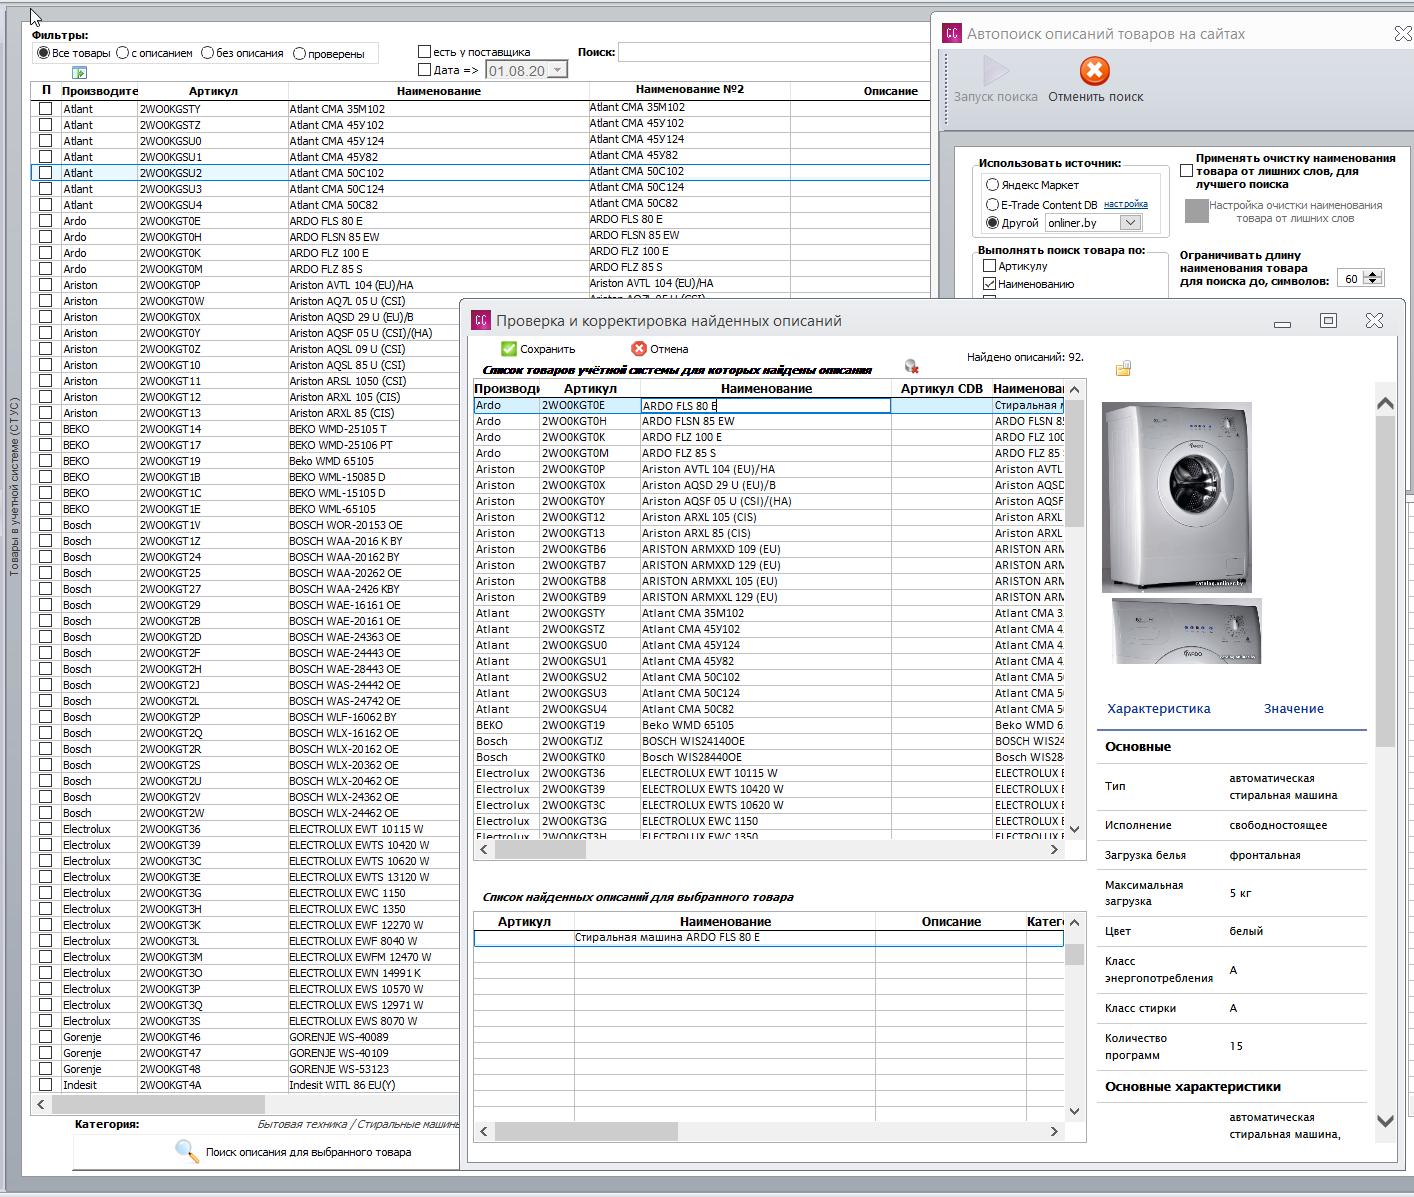Uncheck search by Наименованию

(989, 284)
